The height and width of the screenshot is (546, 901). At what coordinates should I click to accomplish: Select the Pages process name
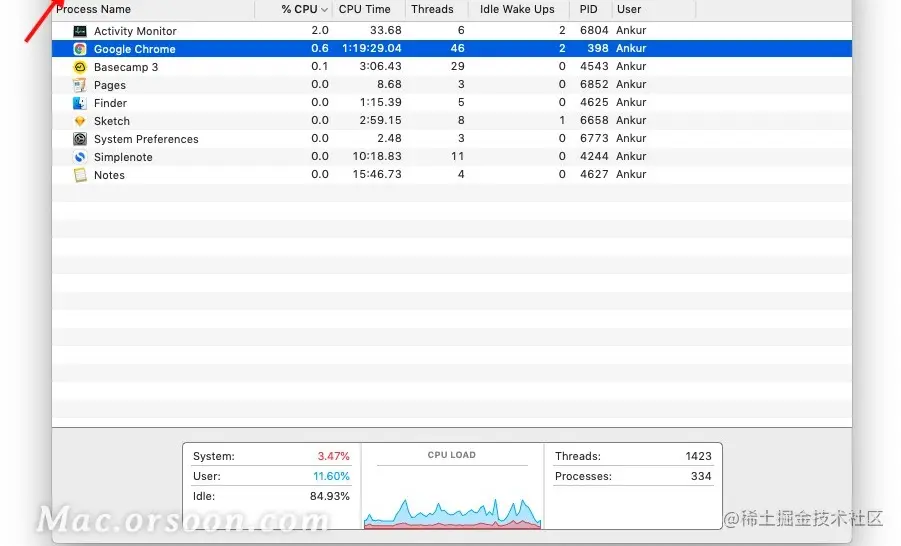(x=110, y=85)
